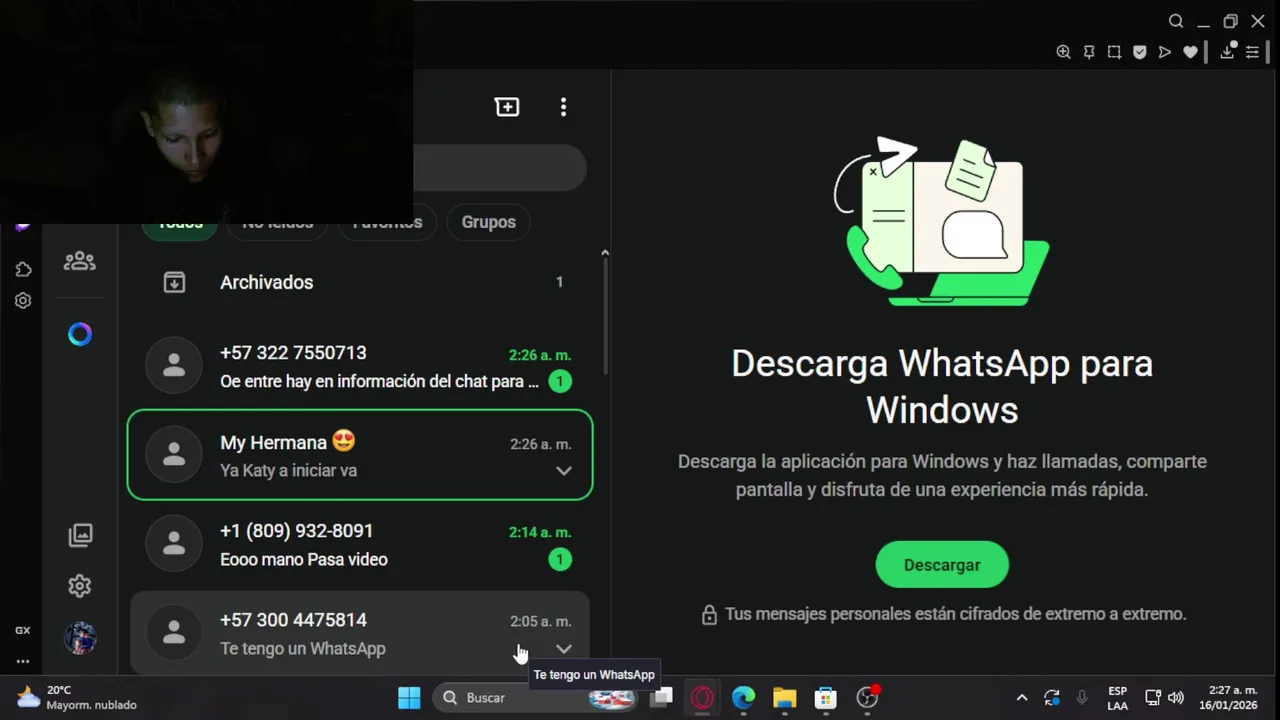Image resolution: width=1280 pixels, height=720 pixels.
Task: Click the Archivados count 1
Action: (x=560, y=283)
